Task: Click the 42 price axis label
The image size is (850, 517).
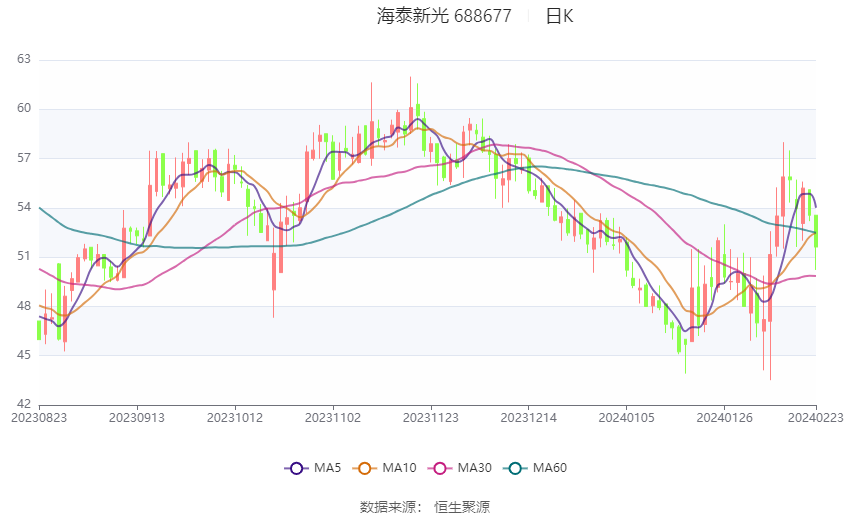Action: tap(24, 404)
